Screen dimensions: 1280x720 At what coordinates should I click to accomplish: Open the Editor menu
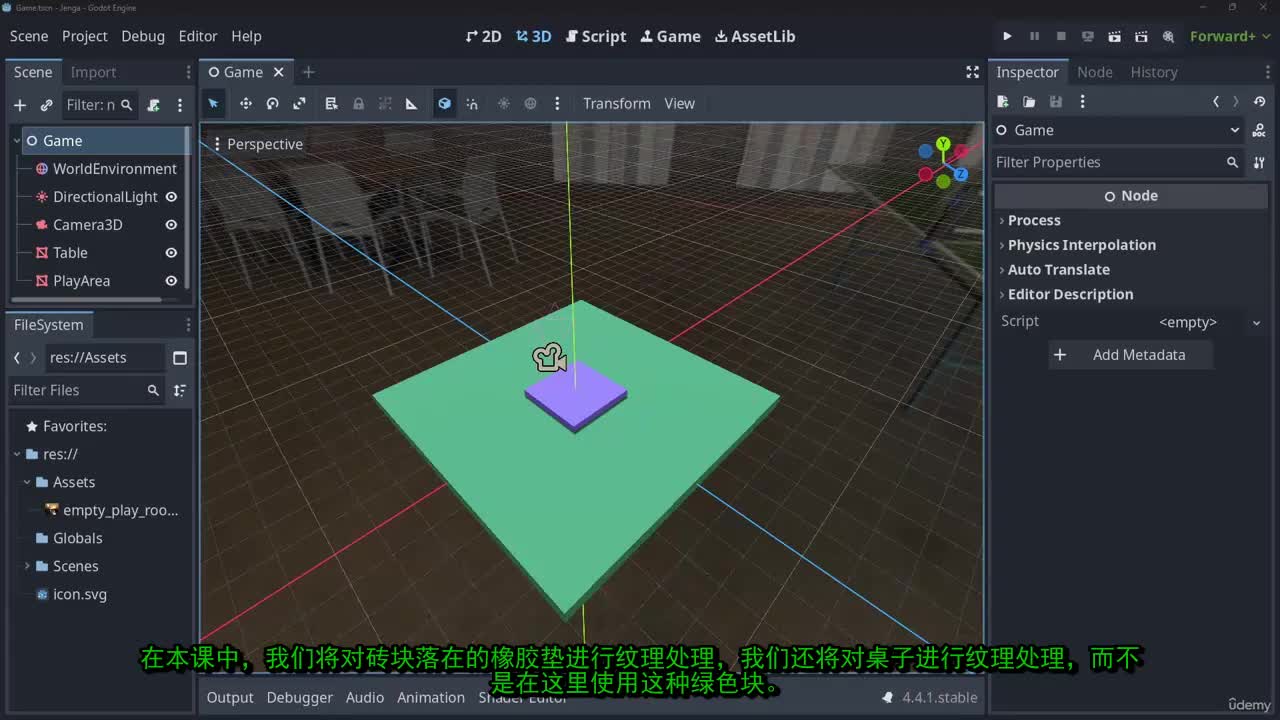(x=198, y=36)
